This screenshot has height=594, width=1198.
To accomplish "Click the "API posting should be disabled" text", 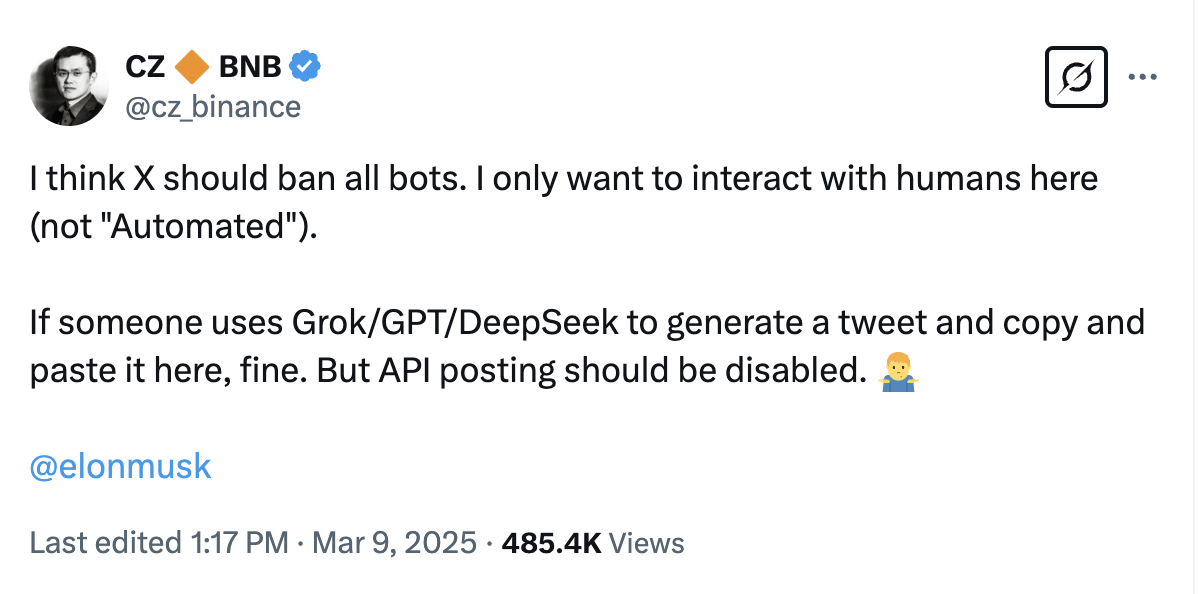I will click(x=622, y=371).
